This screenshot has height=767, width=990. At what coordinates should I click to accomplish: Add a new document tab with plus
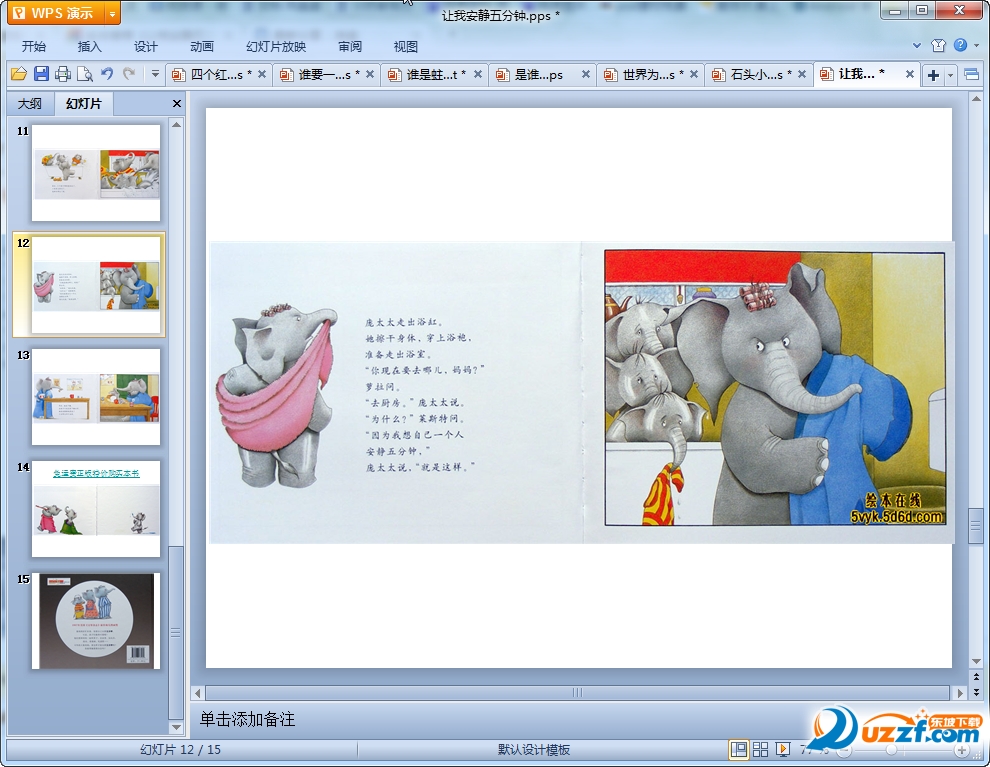(933, 75)
